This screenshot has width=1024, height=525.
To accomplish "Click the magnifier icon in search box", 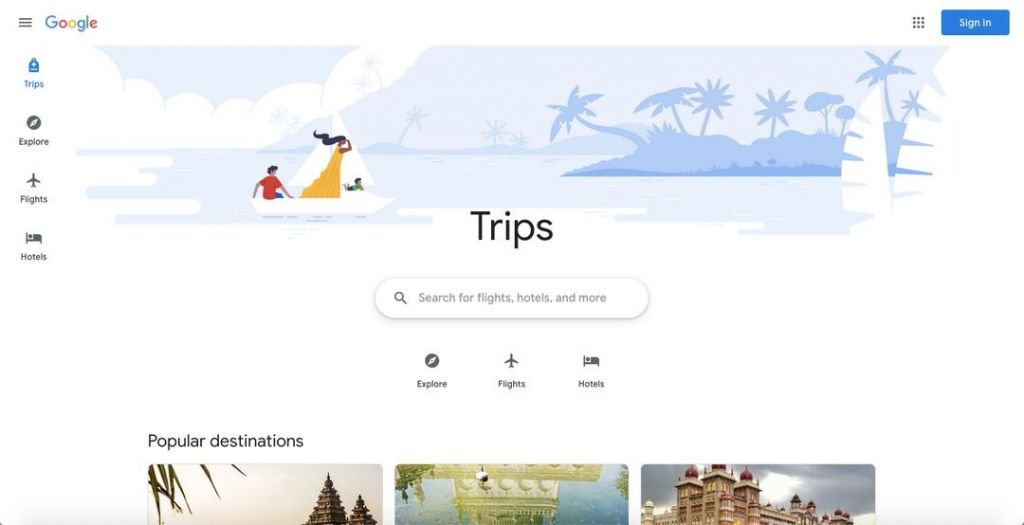I will (400, 298).
